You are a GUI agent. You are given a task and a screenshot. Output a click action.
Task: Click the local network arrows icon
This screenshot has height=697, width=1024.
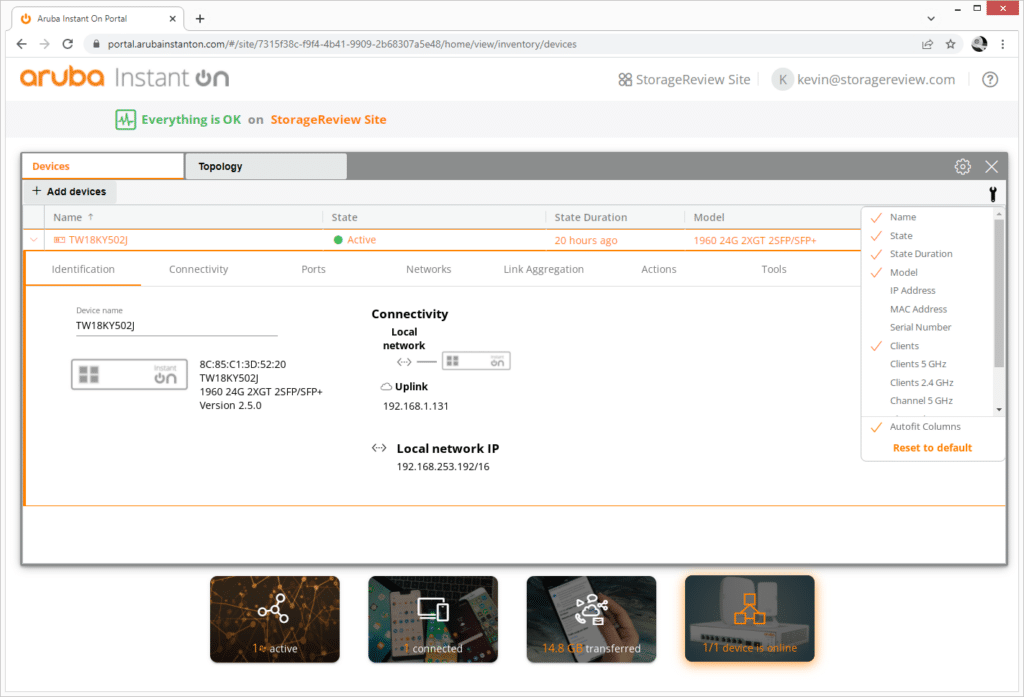pyautogui.click(x=404, y=361)
